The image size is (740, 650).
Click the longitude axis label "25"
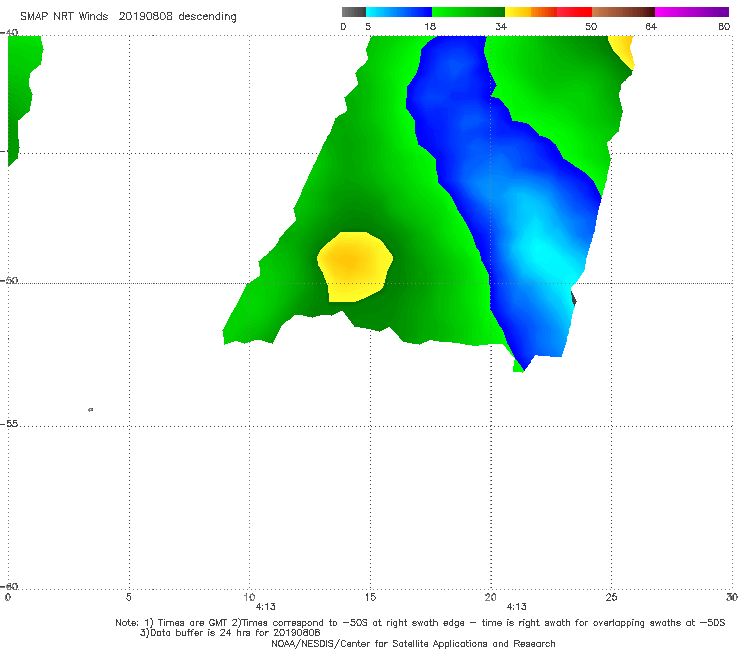click(611, 597)
